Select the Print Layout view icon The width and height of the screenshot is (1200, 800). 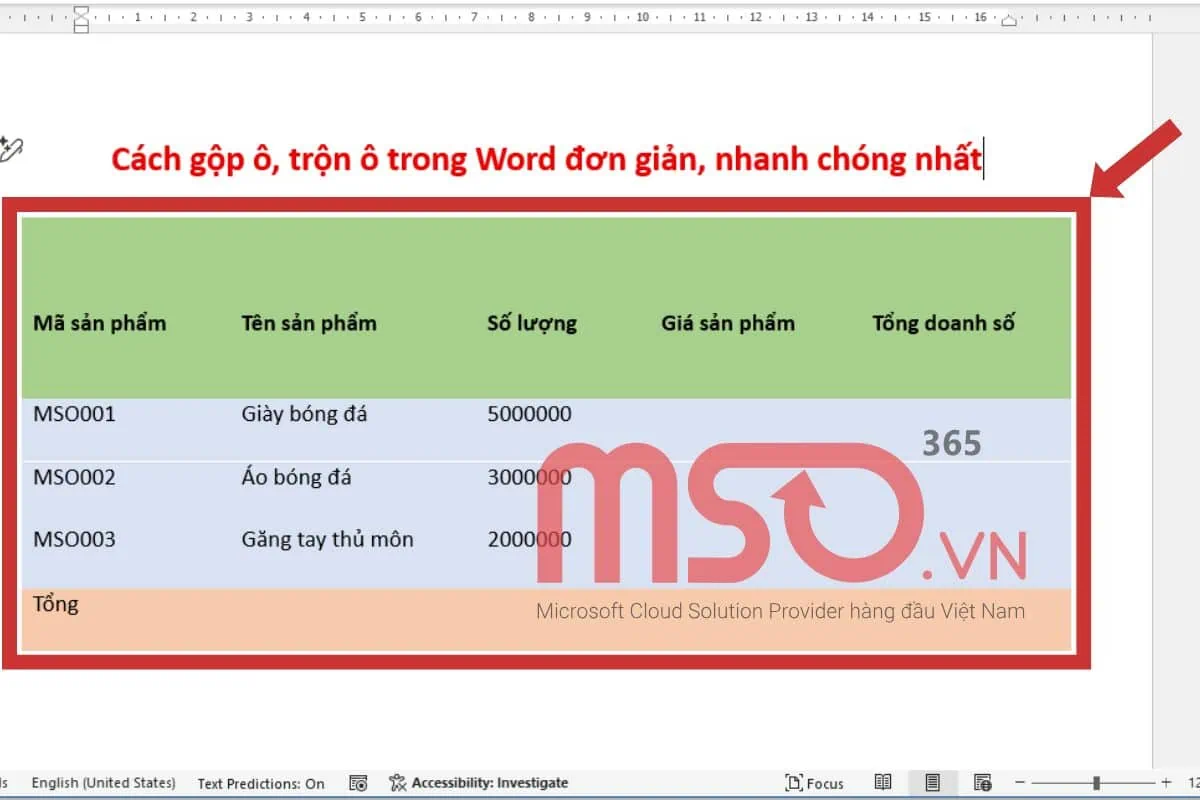933,782
